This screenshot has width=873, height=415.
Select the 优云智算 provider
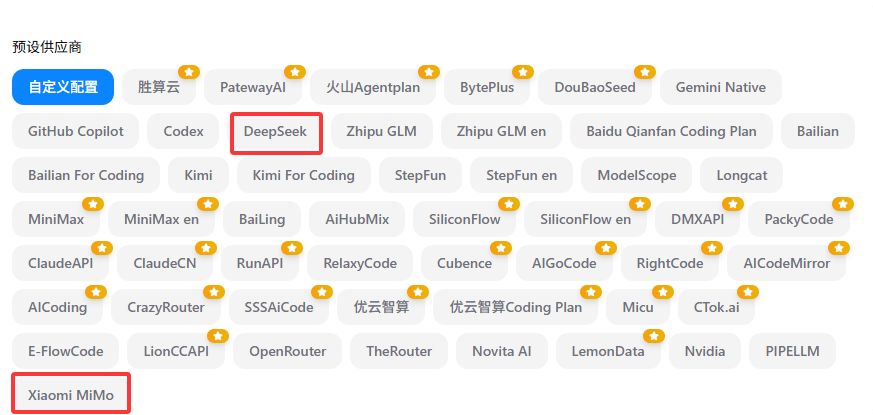click(x=381, y=307)
